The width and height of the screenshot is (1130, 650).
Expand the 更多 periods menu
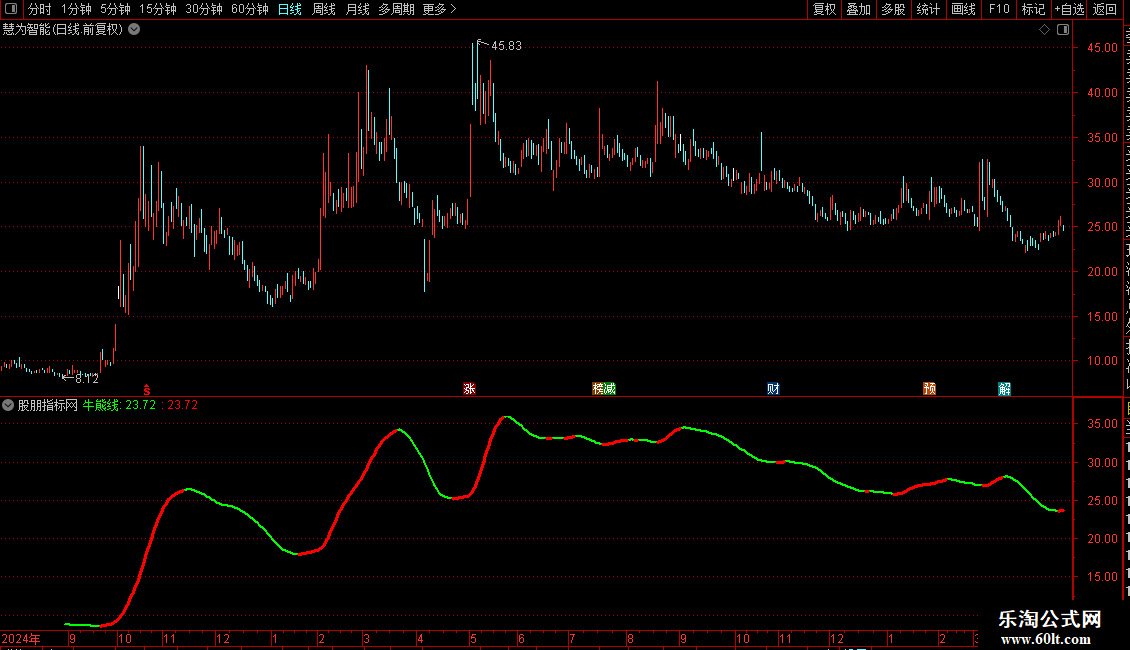[x=439, y=9]
